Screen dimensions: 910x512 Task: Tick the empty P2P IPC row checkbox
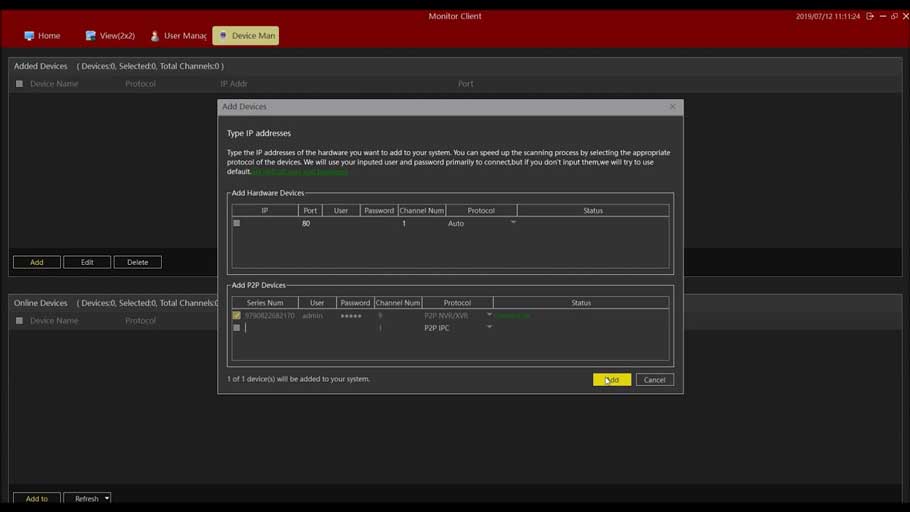[x=237, y=328]
